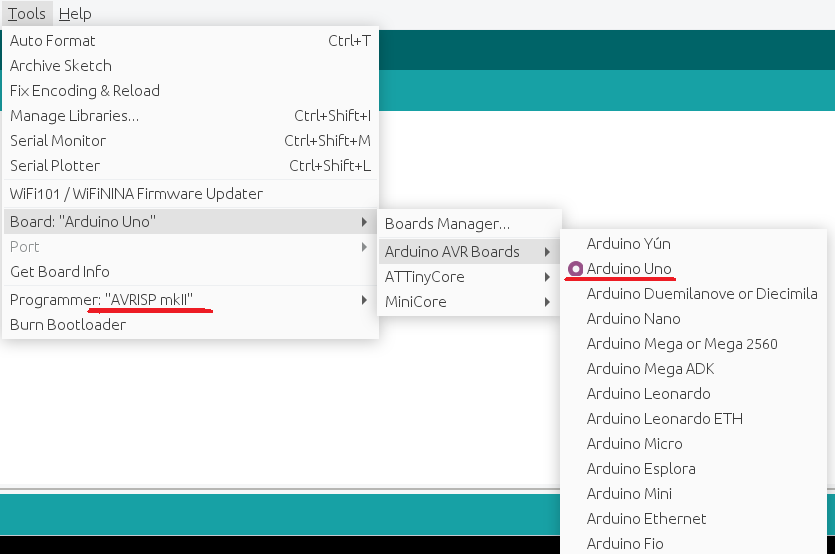The width and height of the screenshot is (835, 554).
Task: Select Get Board Info
Action: (191, 272)
